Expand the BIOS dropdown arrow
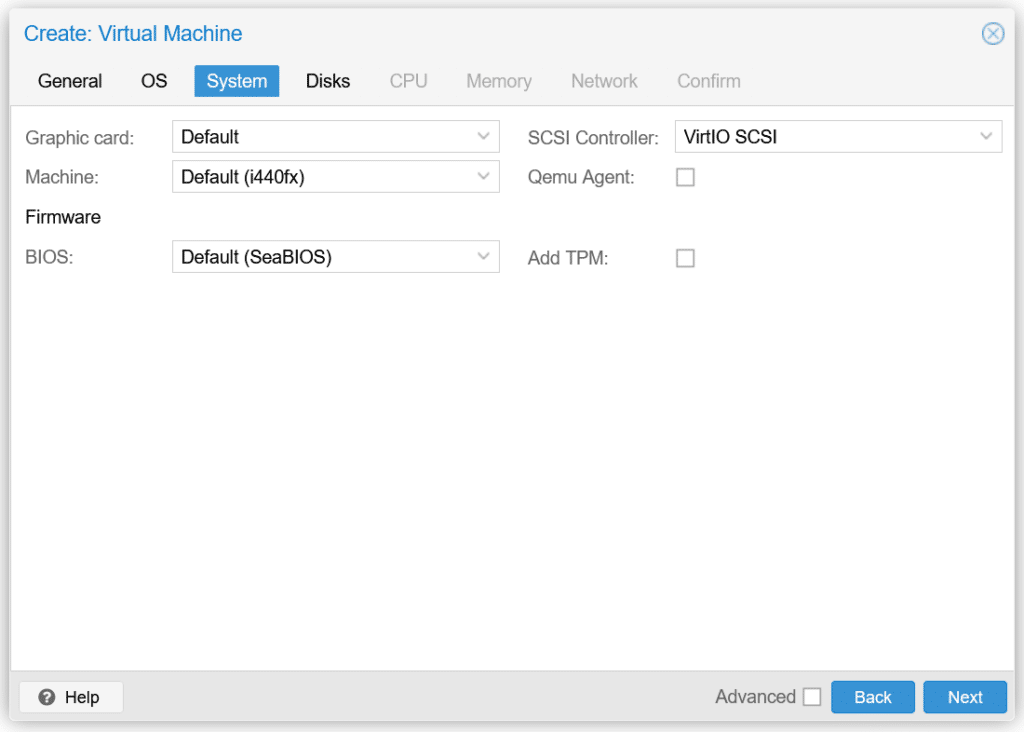The image size is (1024, 732). pos(483,257)
